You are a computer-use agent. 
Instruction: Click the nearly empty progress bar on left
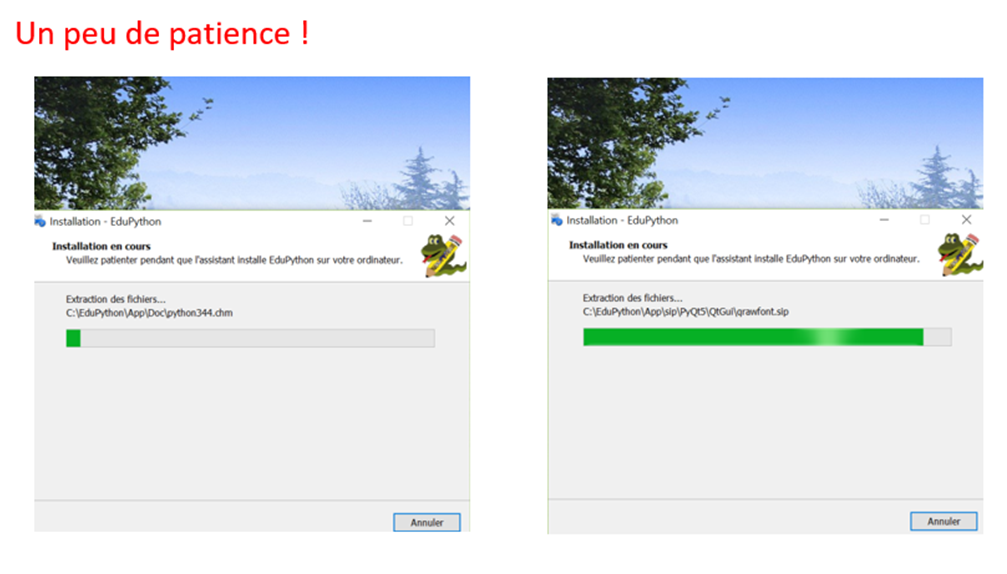click(250, 339)
